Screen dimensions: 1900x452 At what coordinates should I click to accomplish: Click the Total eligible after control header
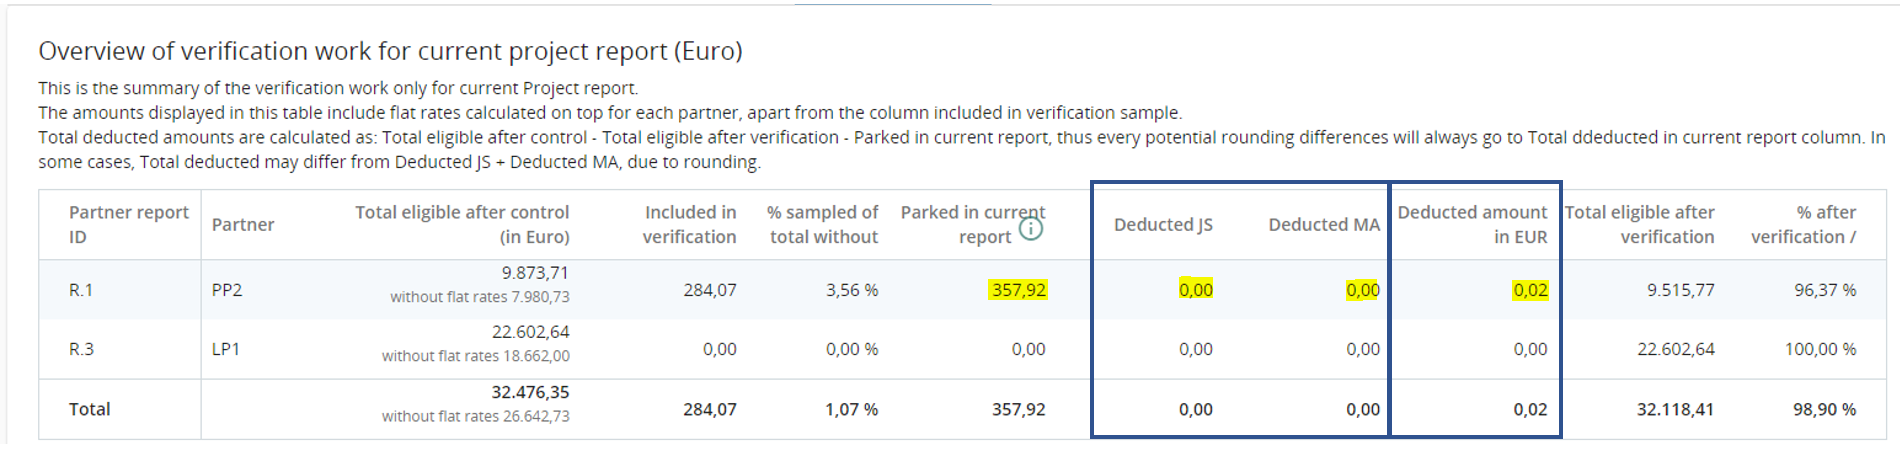[x=462, y=224]
